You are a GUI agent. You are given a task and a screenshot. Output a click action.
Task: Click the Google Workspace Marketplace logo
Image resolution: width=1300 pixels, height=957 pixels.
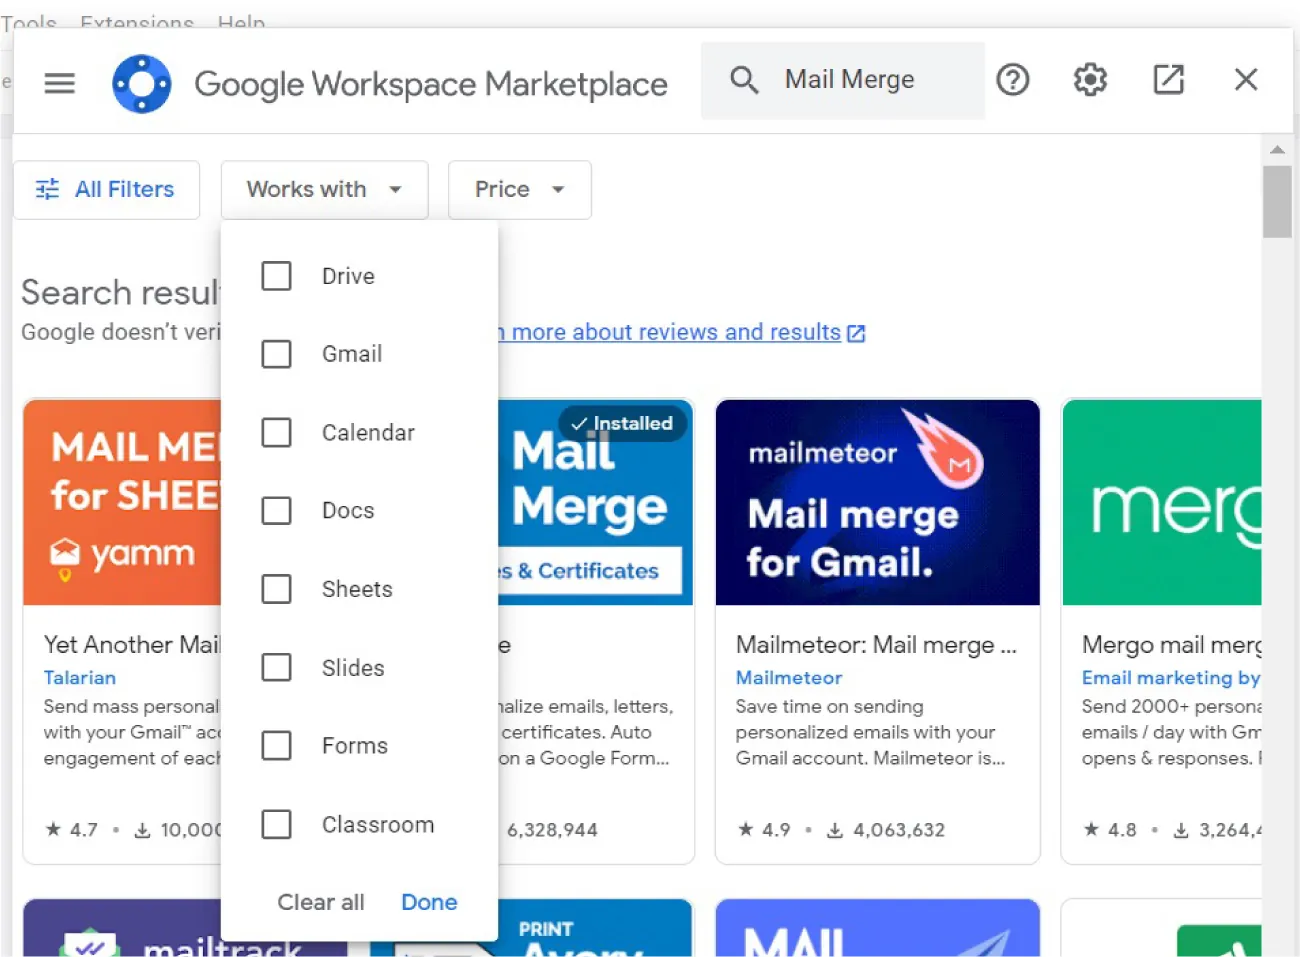pyautogui.click(x=142, y=82)
